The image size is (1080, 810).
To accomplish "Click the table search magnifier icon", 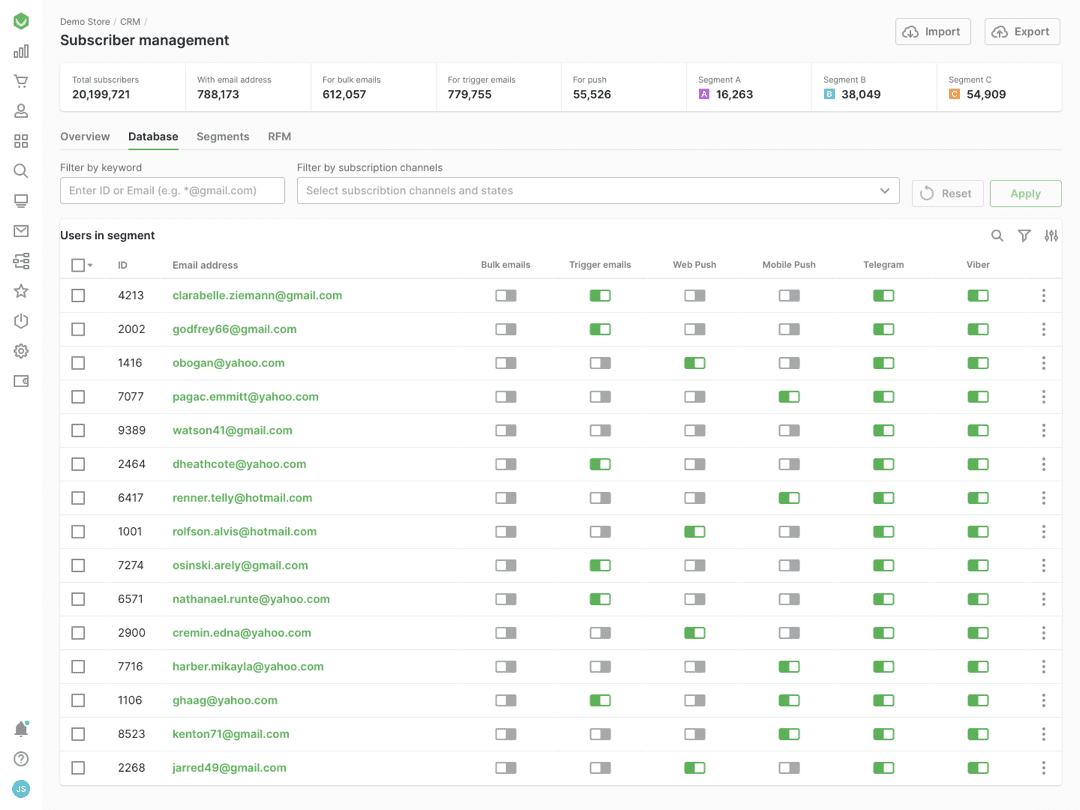I will (997, 236).
